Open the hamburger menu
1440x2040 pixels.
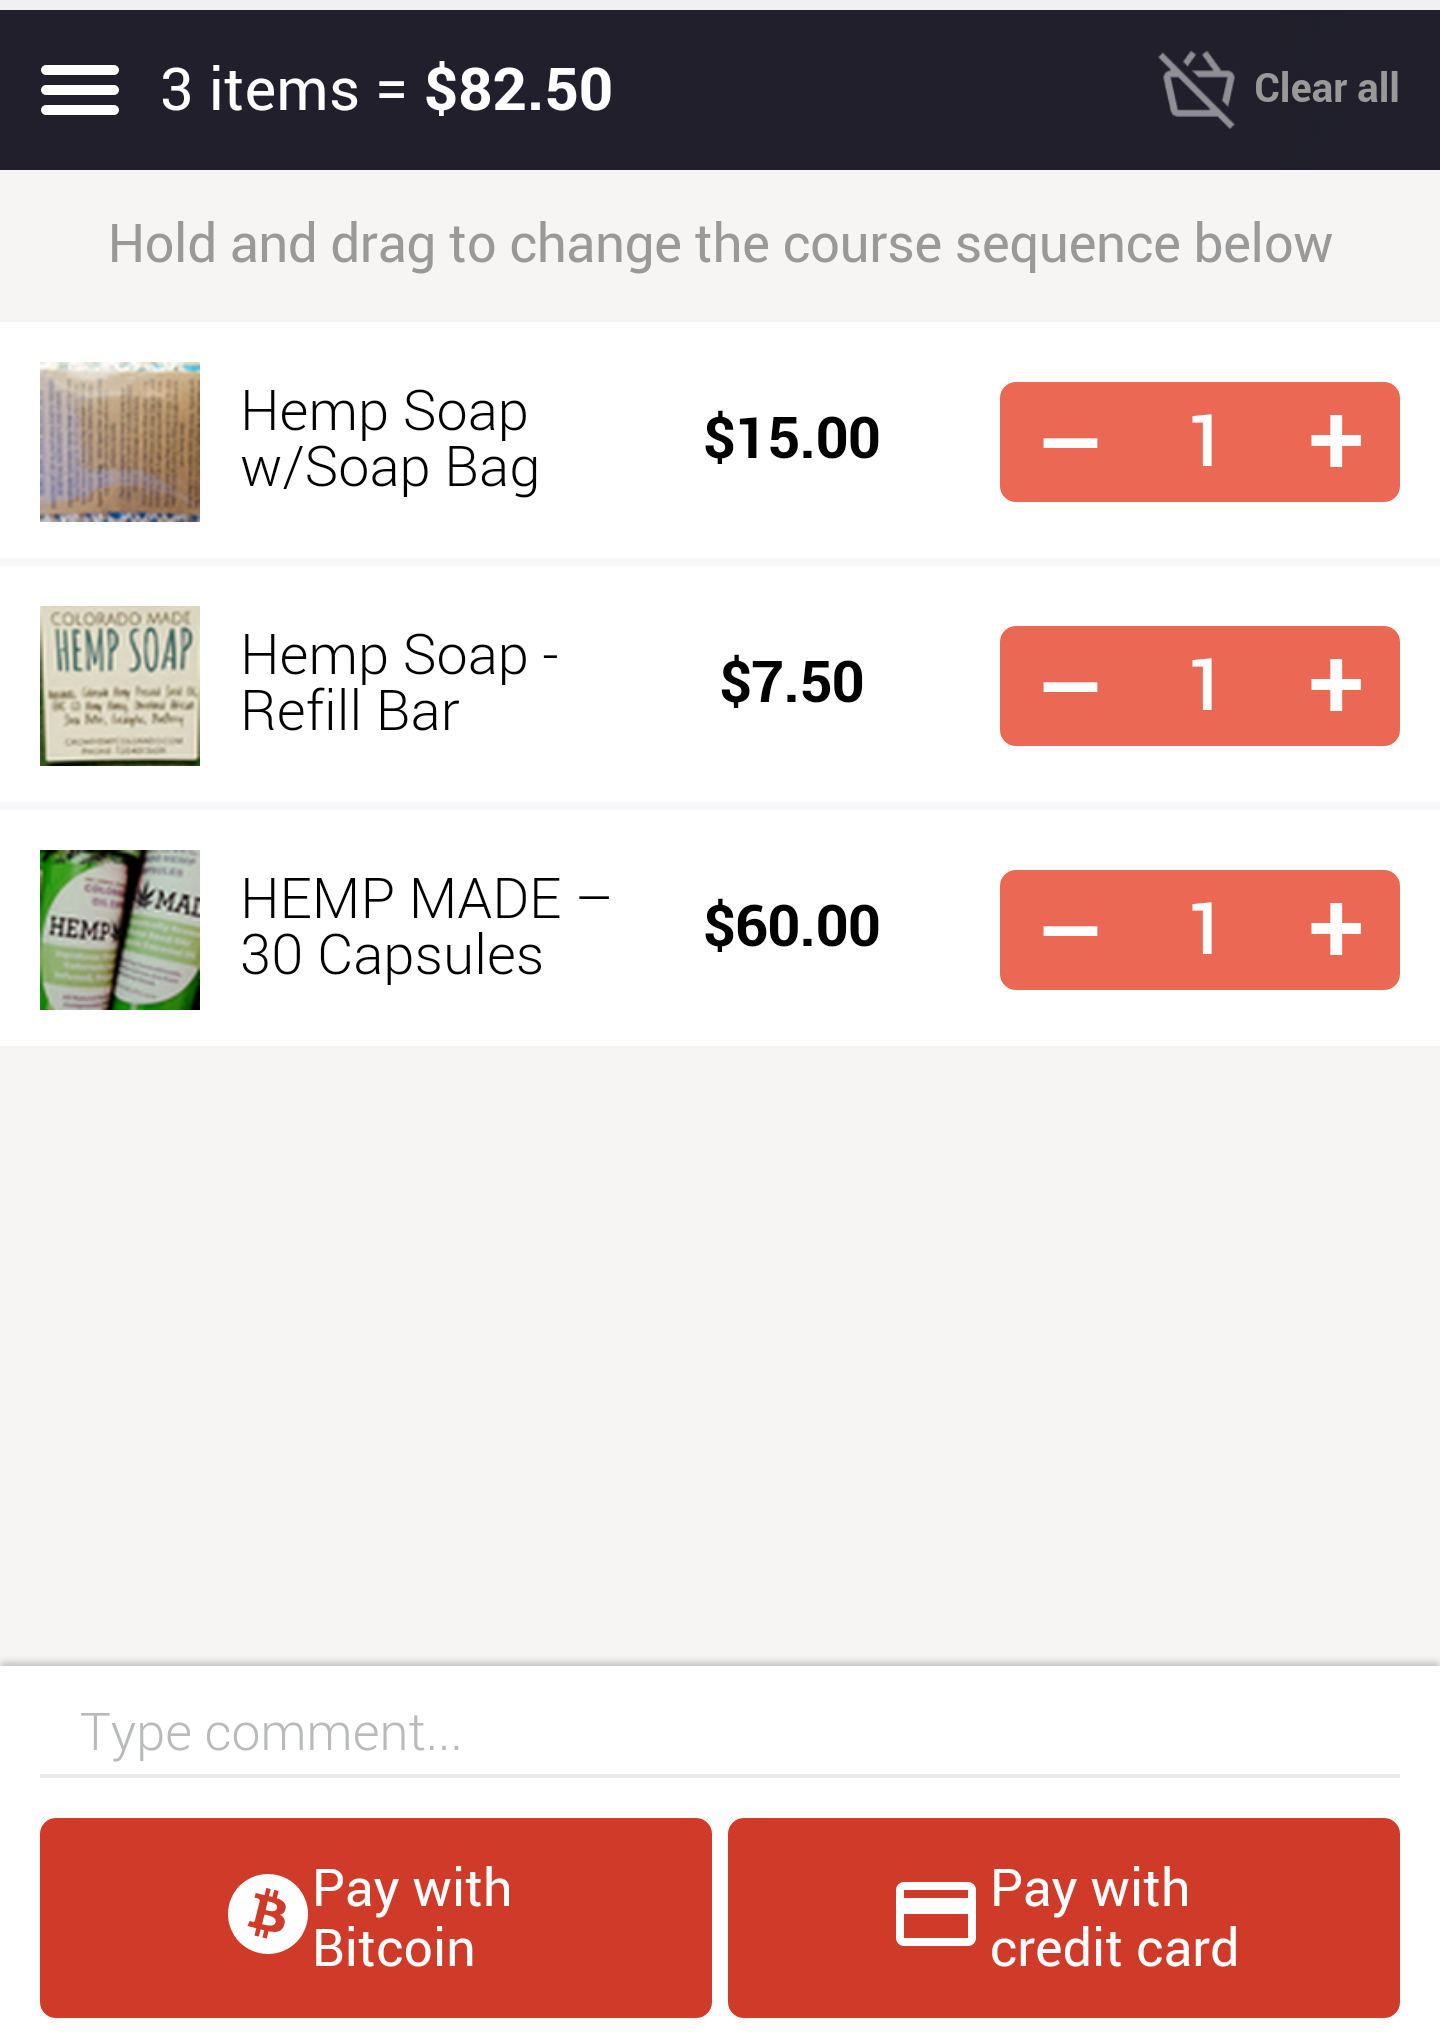click(80, 90)
